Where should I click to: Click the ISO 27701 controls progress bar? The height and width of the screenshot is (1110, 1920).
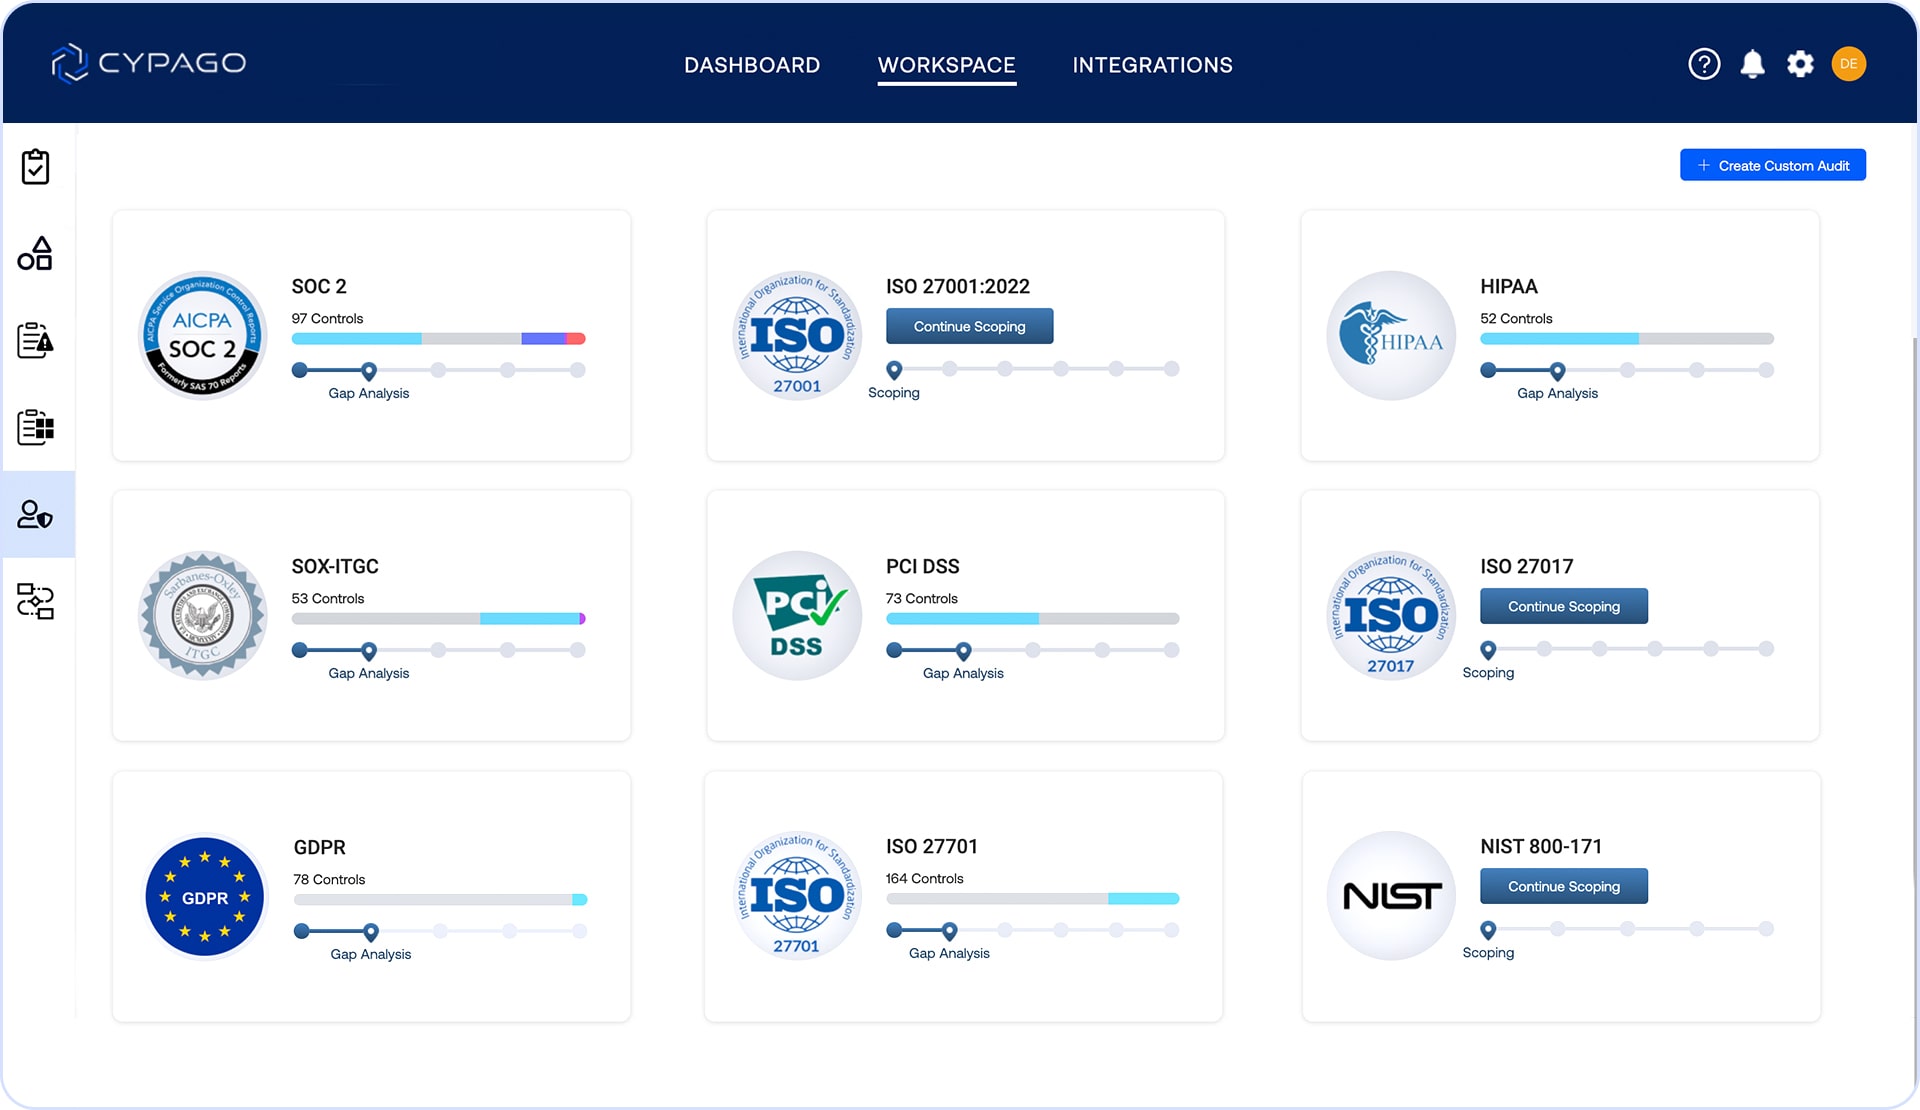[x=1032, y=899]
